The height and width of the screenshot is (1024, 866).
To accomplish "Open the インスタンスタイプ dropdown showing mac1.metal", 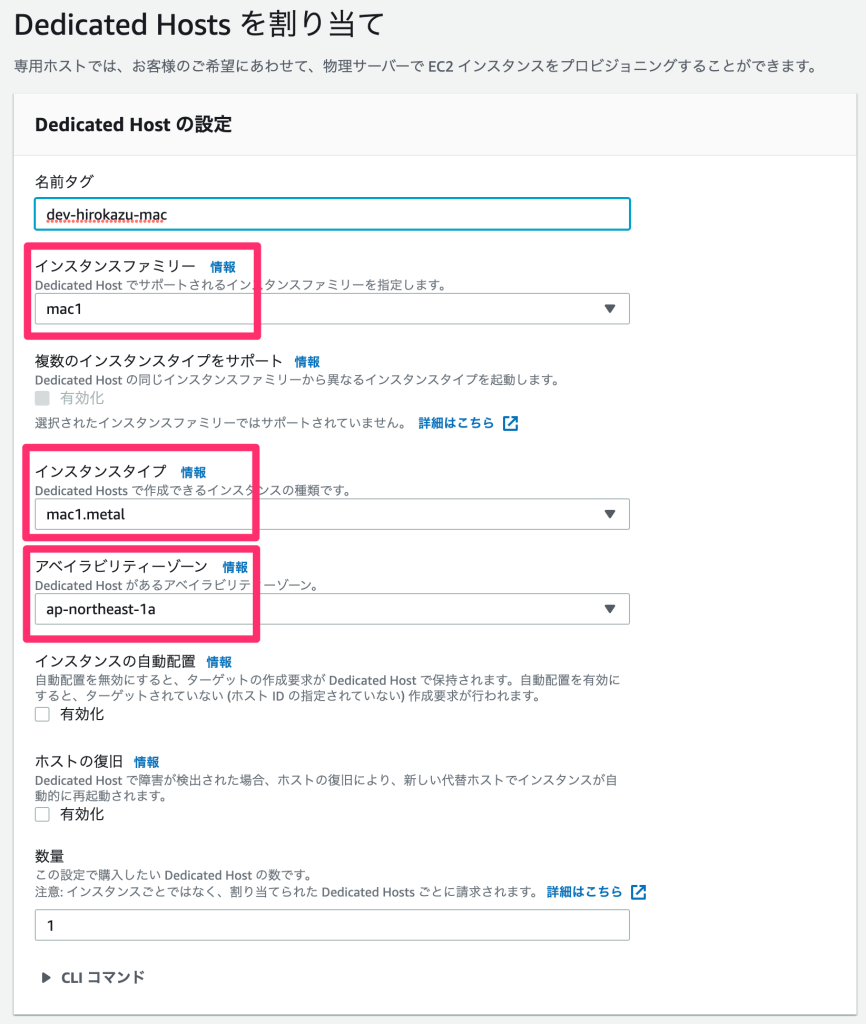I will point(332,515).
